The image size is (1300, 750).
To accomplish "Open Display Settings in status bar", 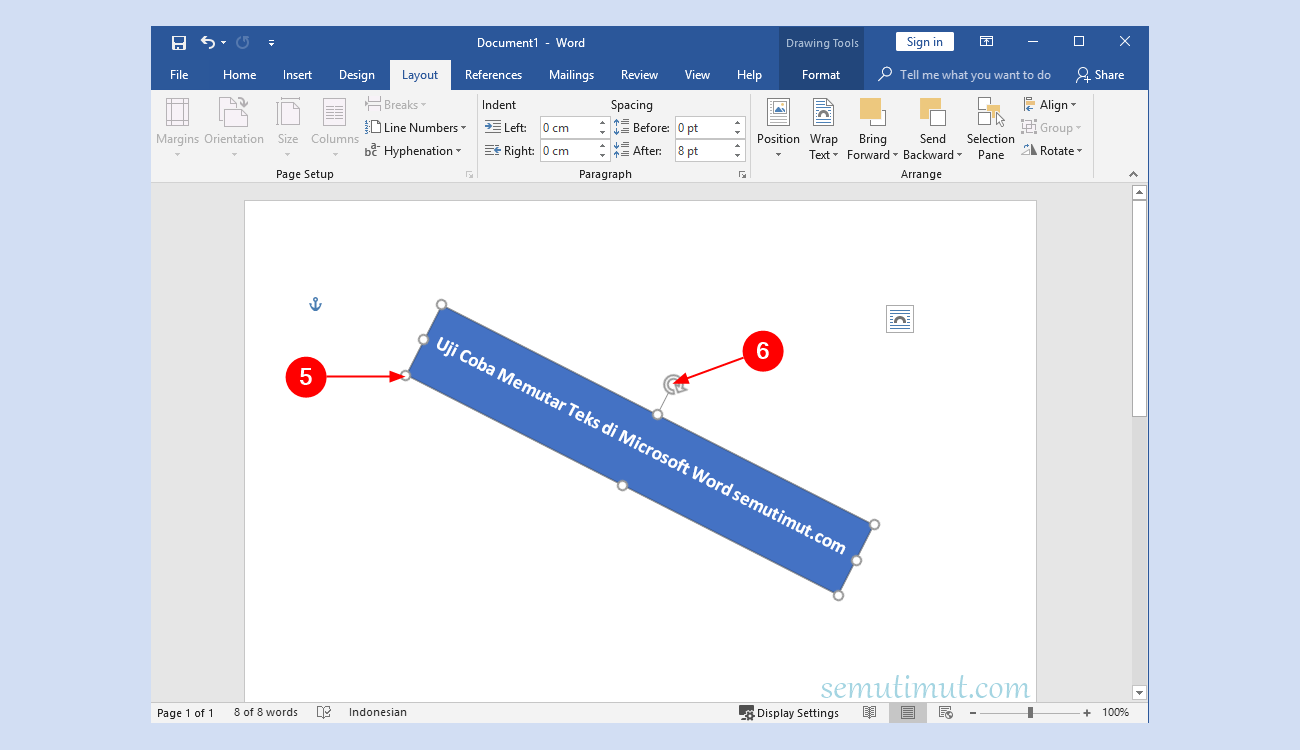I will 789,713.
